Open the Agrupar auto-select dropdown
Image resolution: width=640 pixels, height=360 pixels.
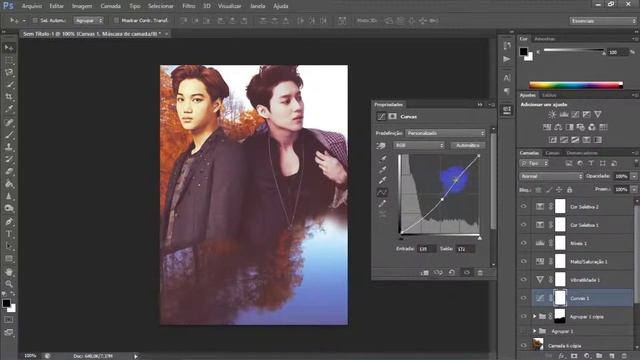tap(89, 20)
